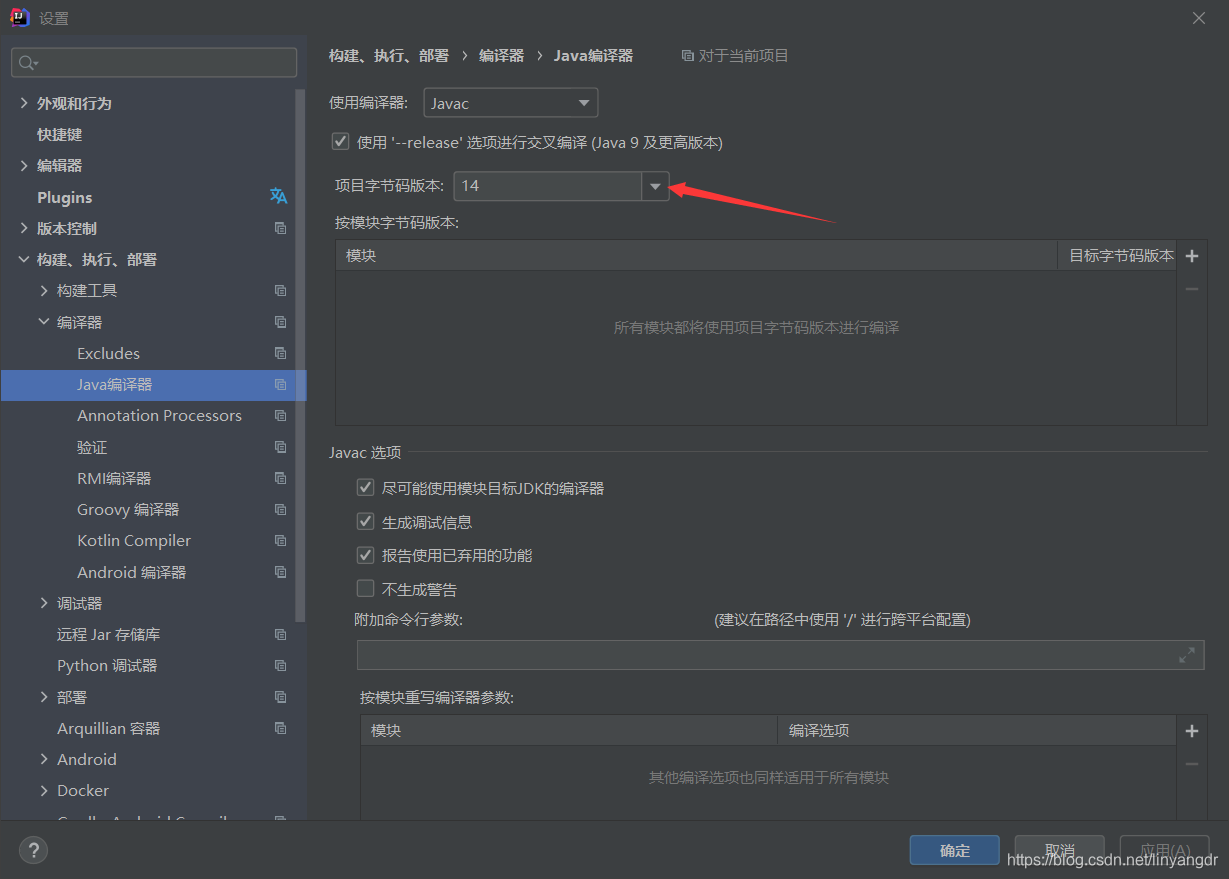Click project-level icon beside 构建工具

click(x=280, y=291)
